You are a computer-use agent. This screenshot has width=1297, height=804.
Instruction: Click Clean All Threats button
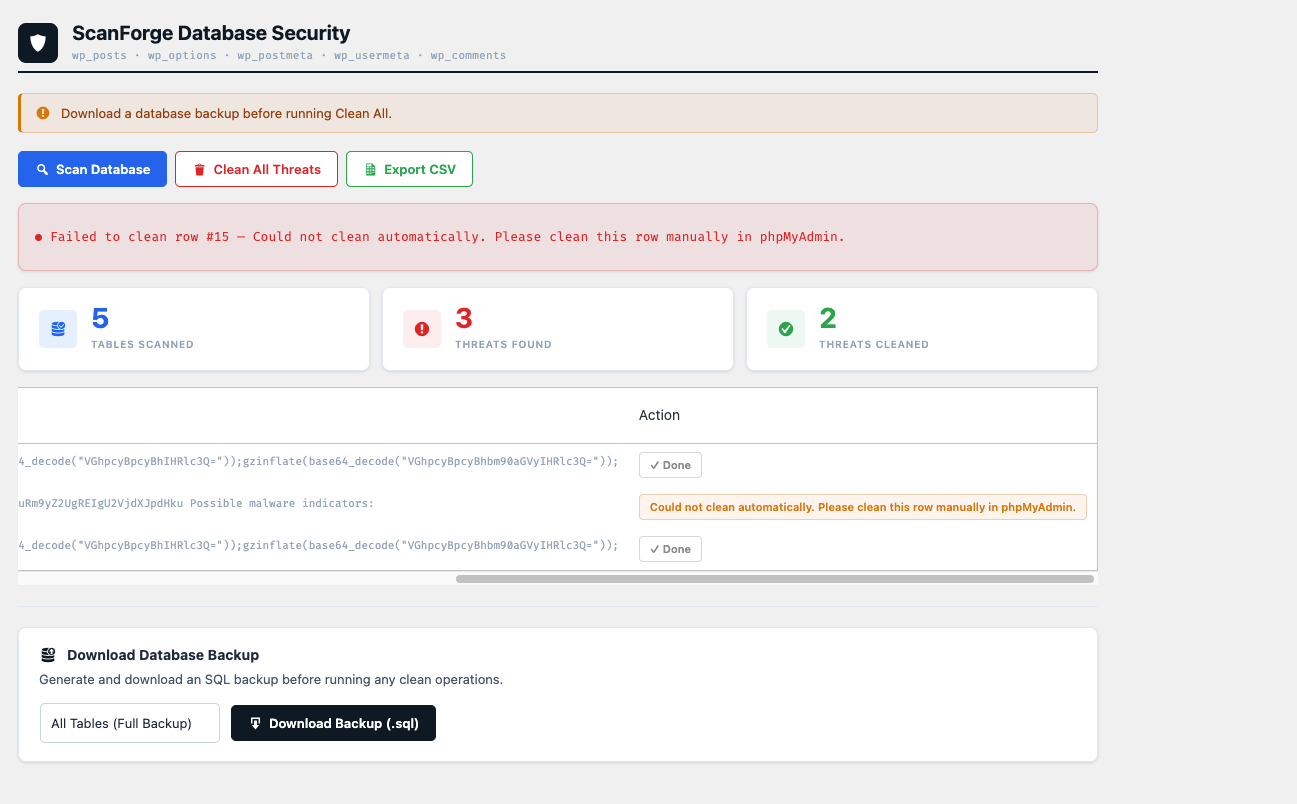[256, 169]
